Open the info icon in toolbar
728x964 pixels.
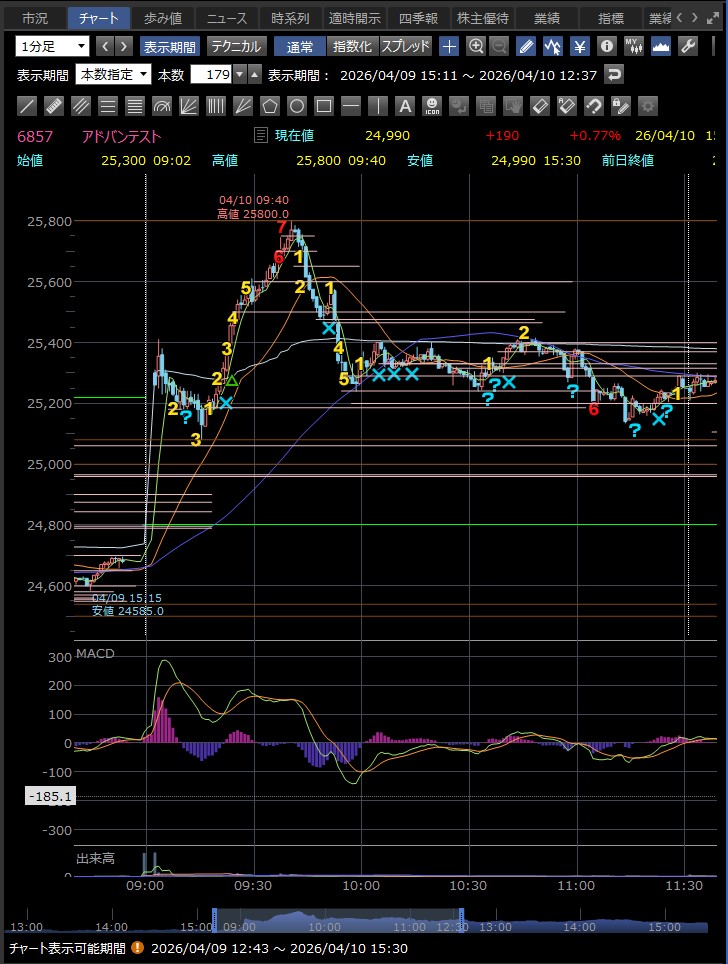coord(606,46)
